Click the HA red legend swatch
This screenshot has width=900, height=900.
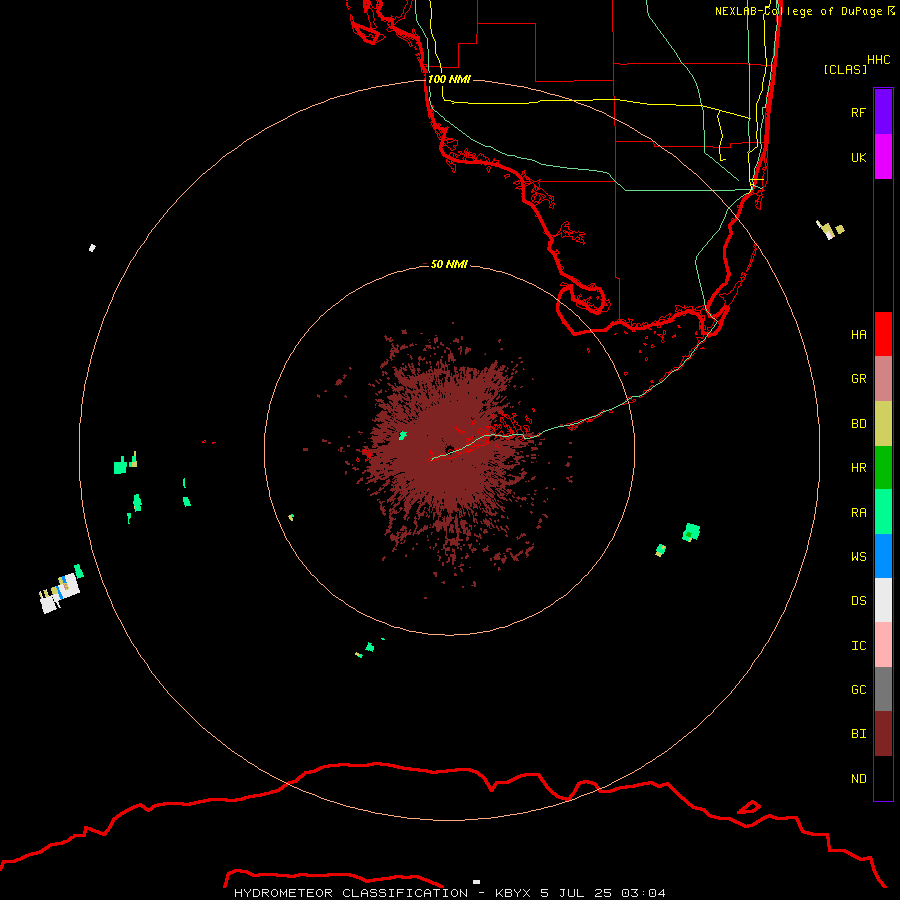[883, 334]
